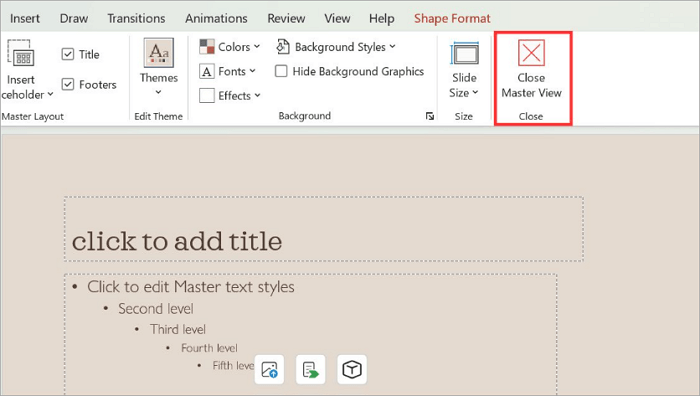The image size is (700, 396).
Task: Uncheck the Footers checkbox
Action: tap(68, 84)
